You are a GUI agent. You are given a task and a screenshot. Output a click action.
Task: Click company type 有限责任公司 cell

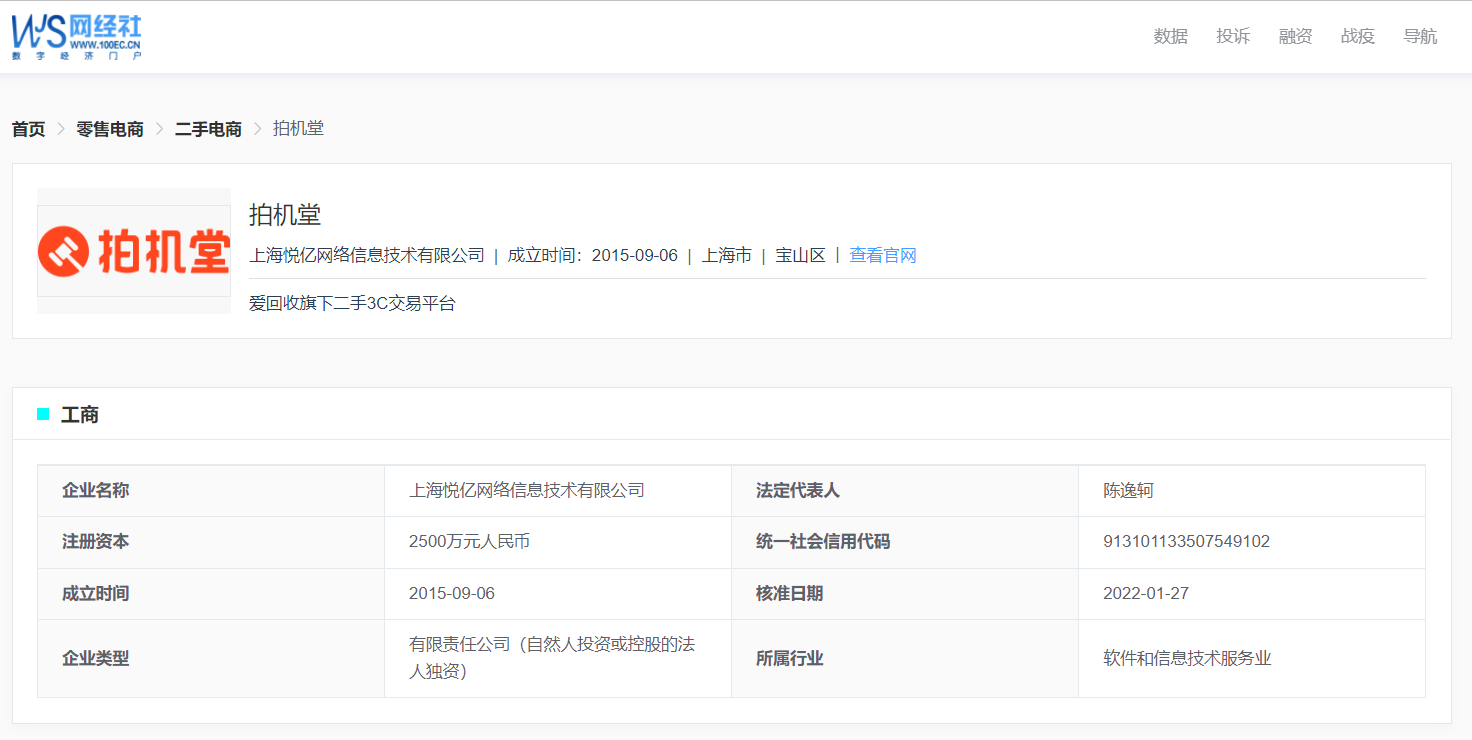point(558,659)
